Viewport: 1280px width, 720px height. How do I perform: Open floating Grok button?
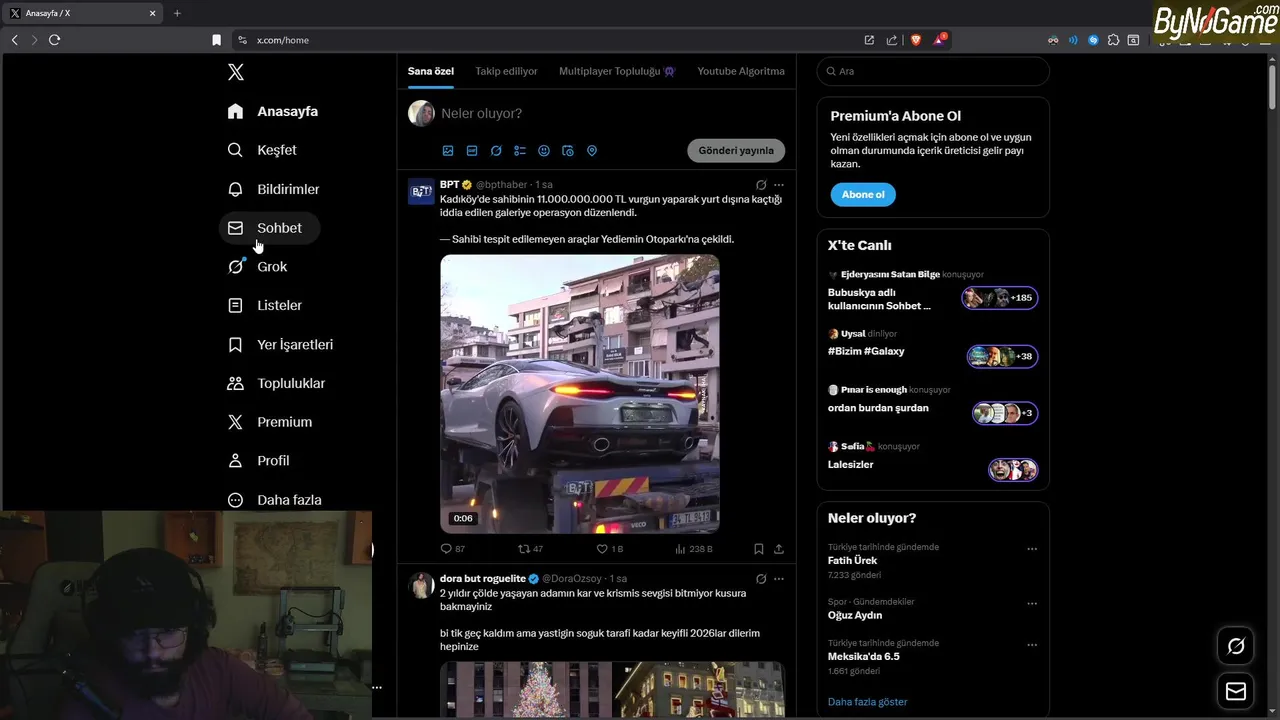[1236, 646]
